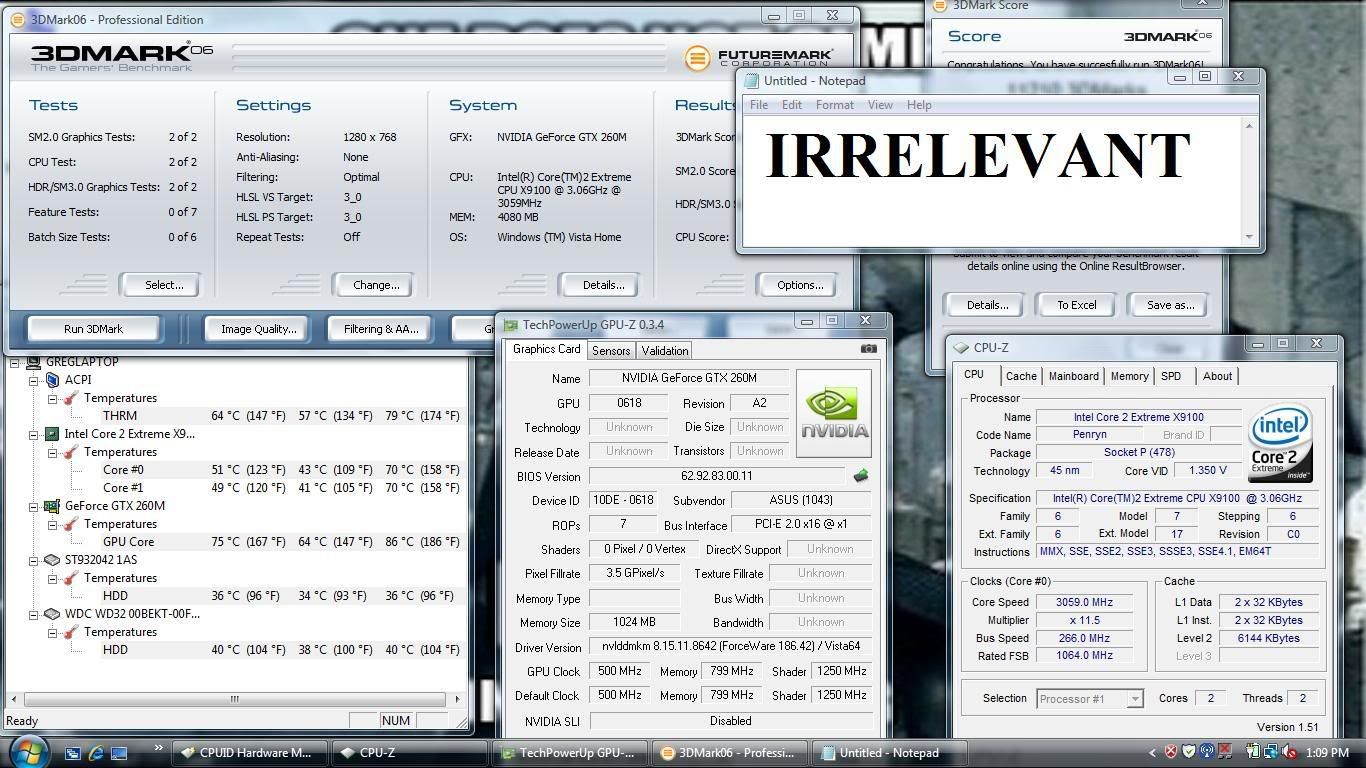Click the NVIDIA logo in GPU-Z
Viewport: 1366px width, 768px height.
pos(835,414)
